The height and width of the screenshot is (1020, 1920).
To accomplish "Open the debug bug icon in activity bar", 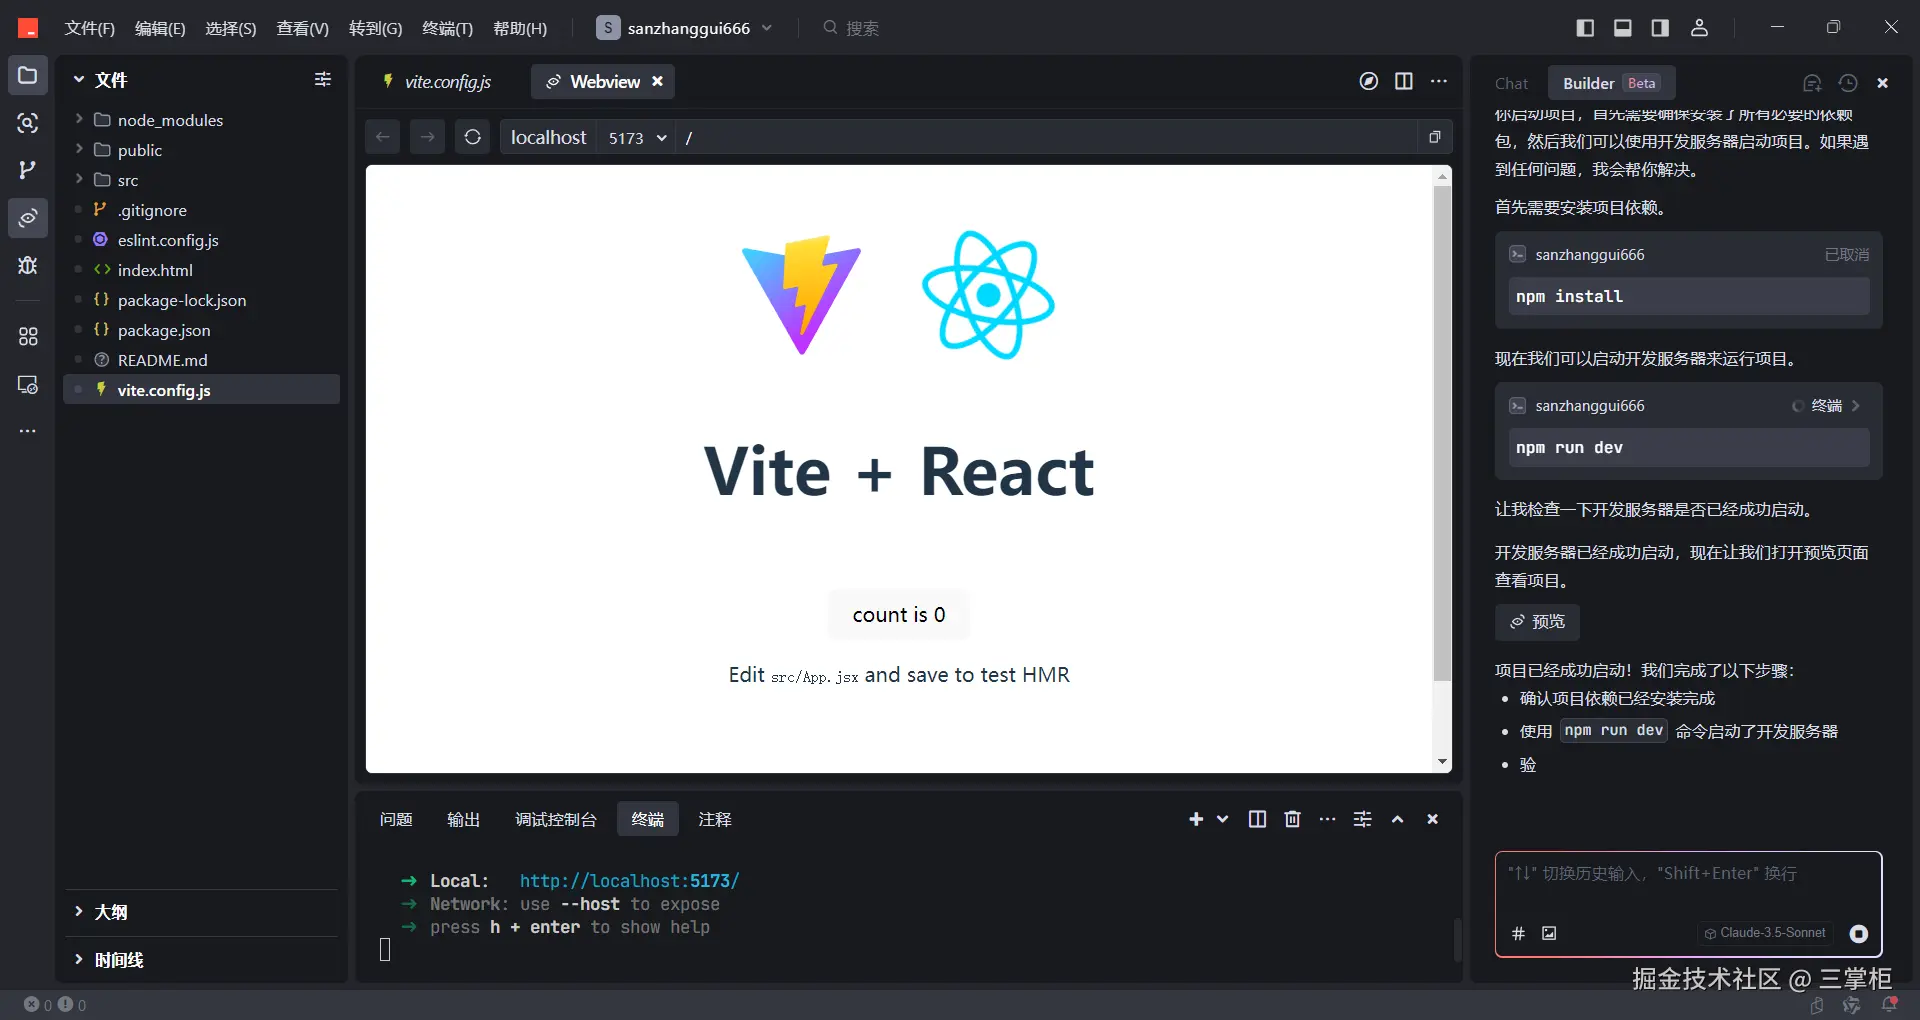I will click(x=28, y=265).
